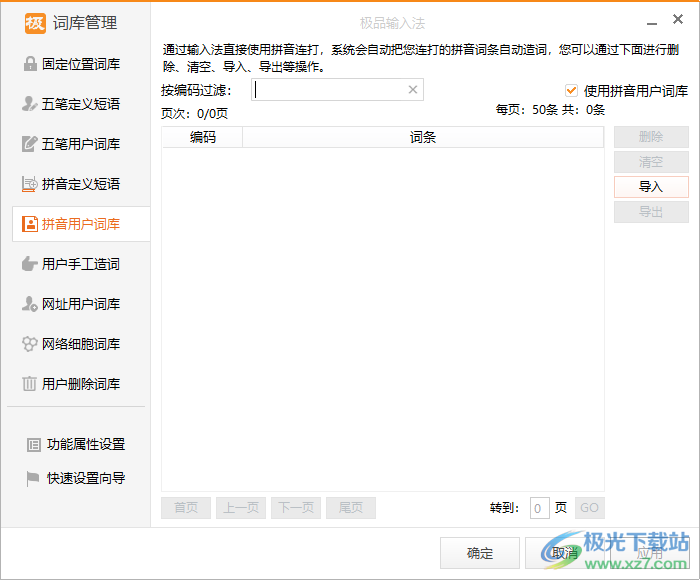
Task: Click the trash icon beside 用户删除词库
Action: tap(29, 384)
